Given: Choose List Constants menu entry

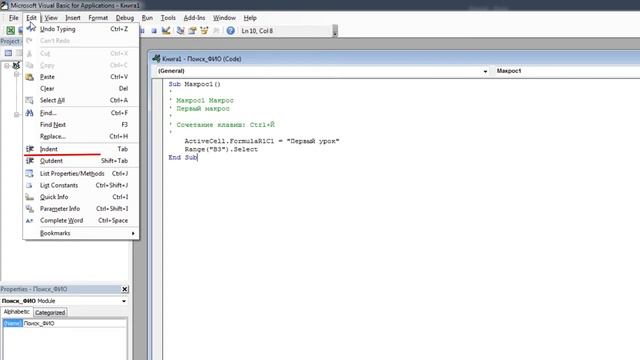Looking at the screenshot, I should coord(81,185).
